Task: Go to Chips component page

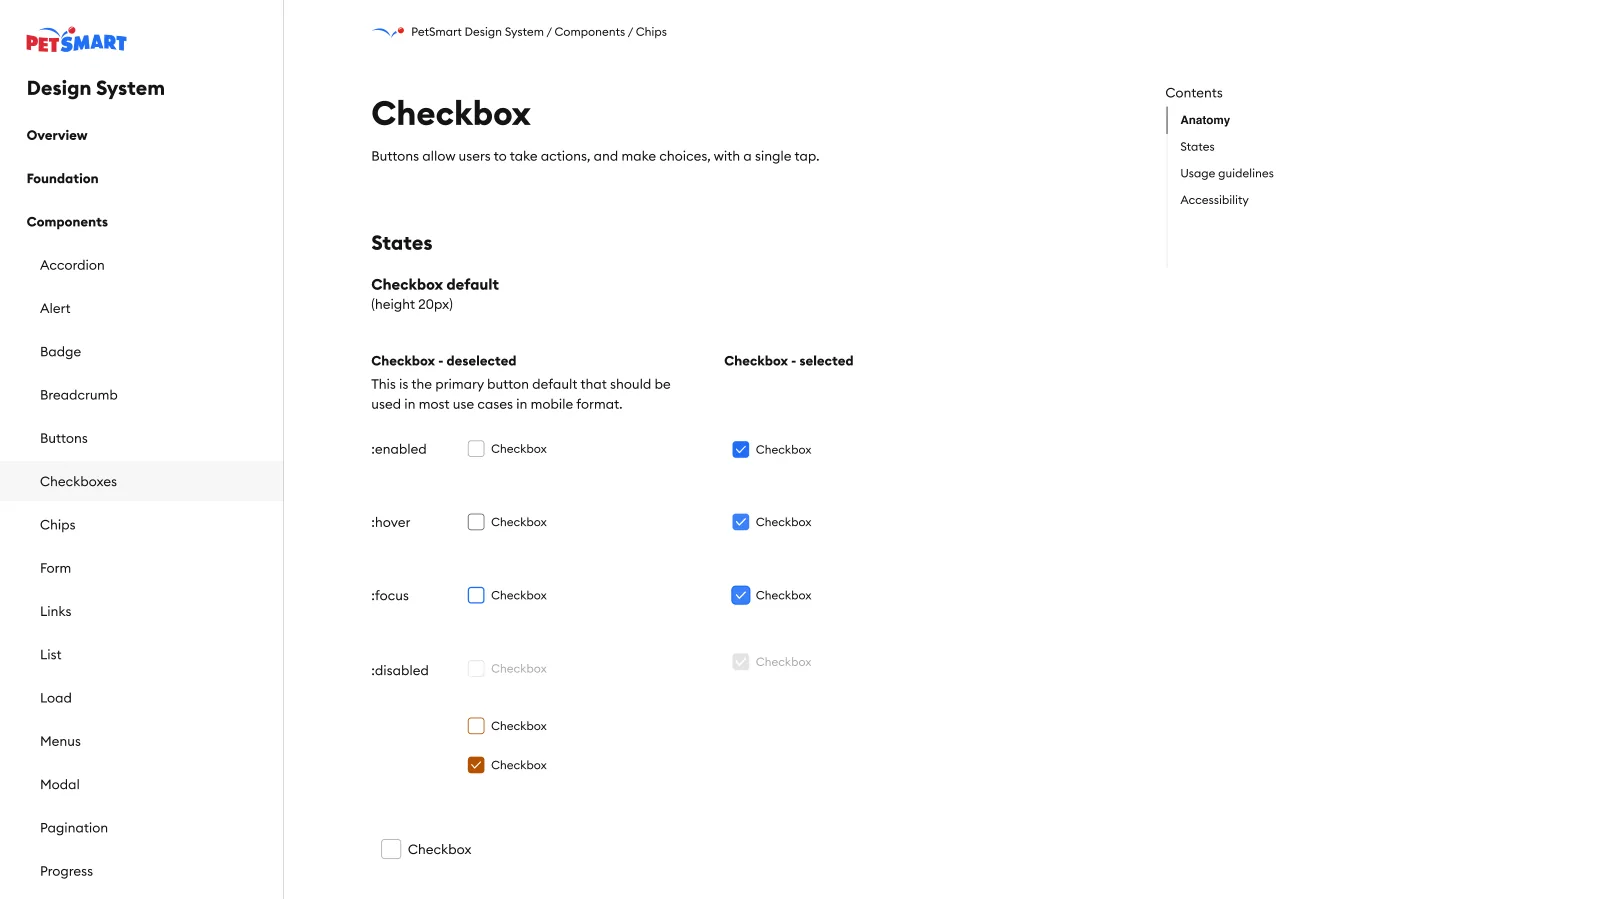Action: click(58, 525)
